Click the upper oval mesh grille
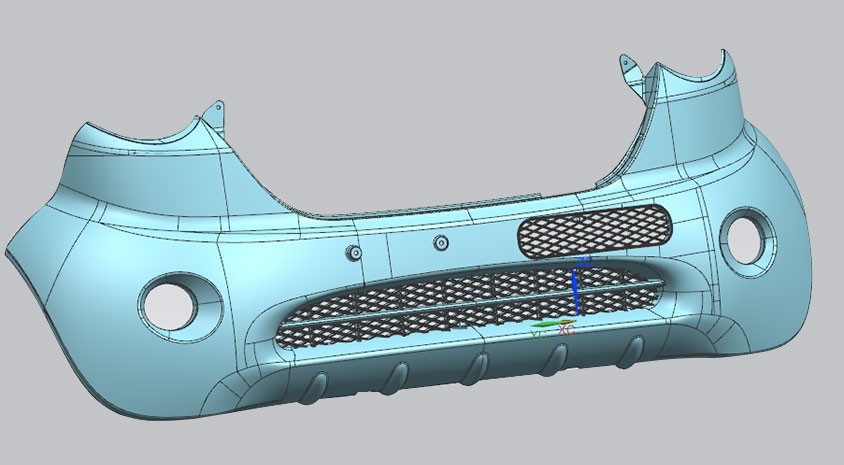 [594, 229]
